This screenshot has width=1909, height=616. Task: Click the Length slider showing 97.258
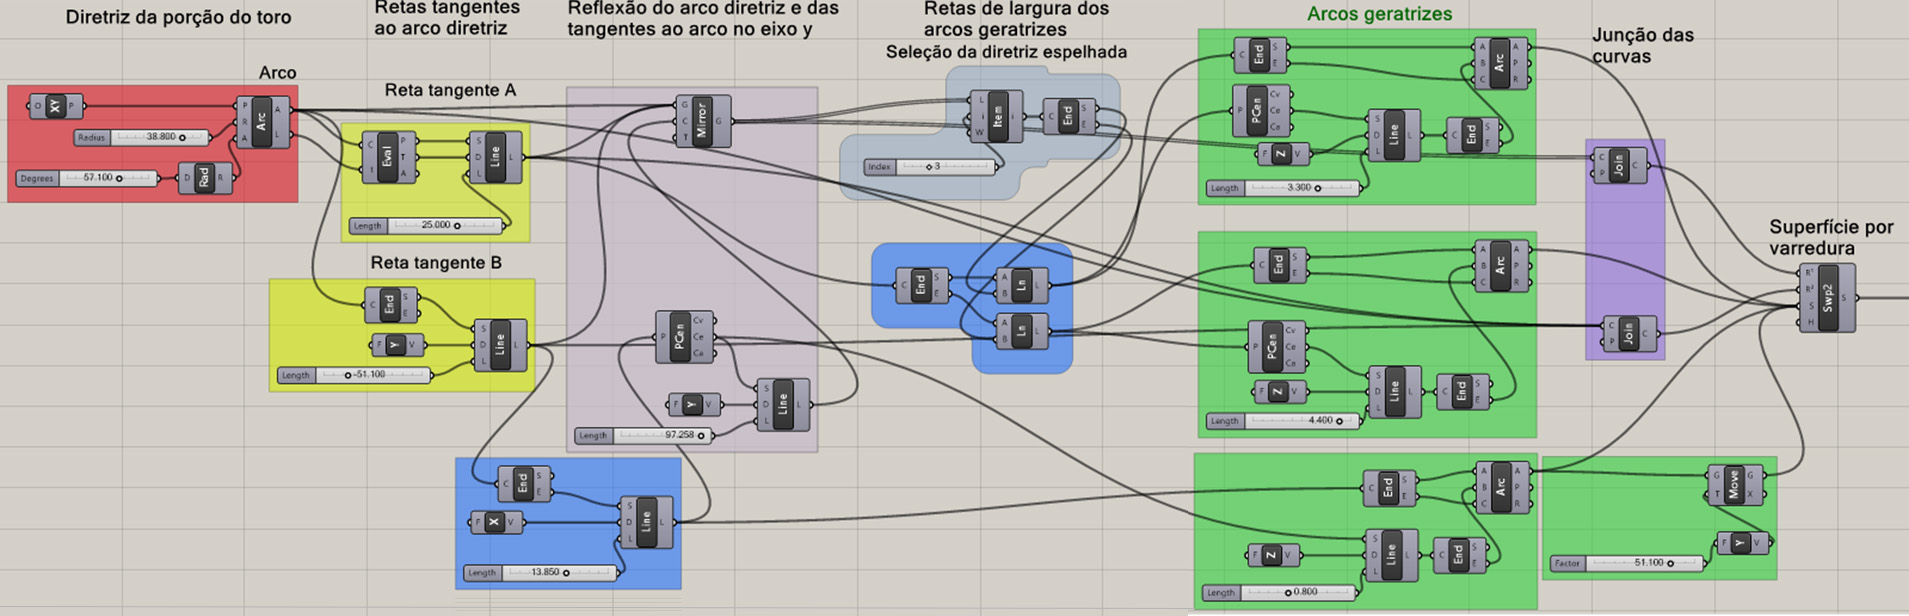coord(645,435)
